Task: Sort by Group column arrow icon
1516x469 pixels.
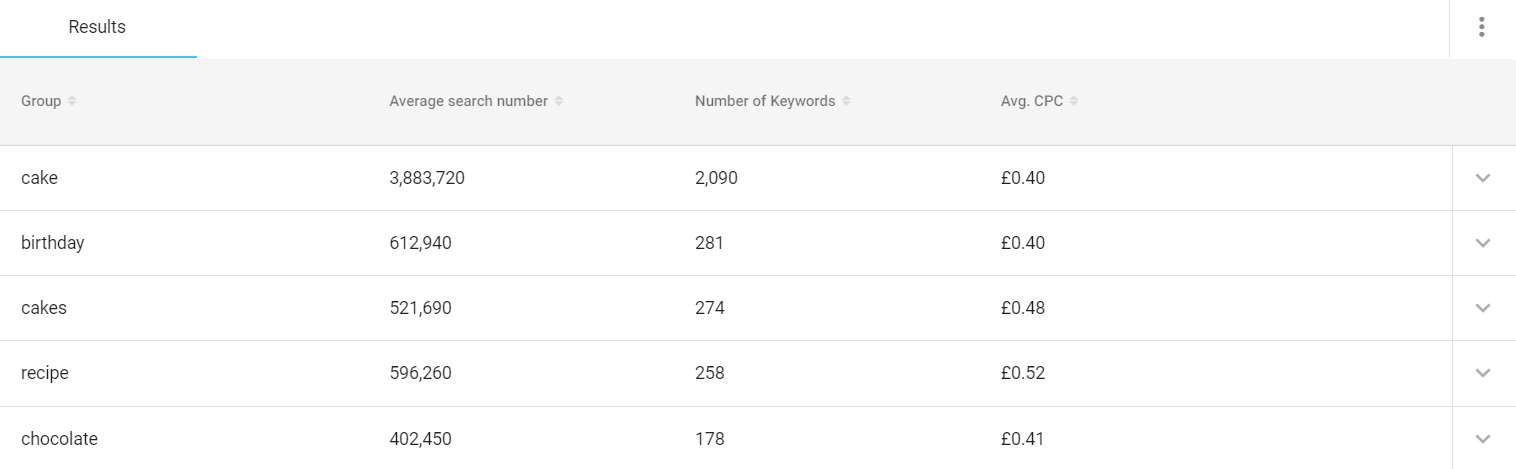Action: coord(72,101)
